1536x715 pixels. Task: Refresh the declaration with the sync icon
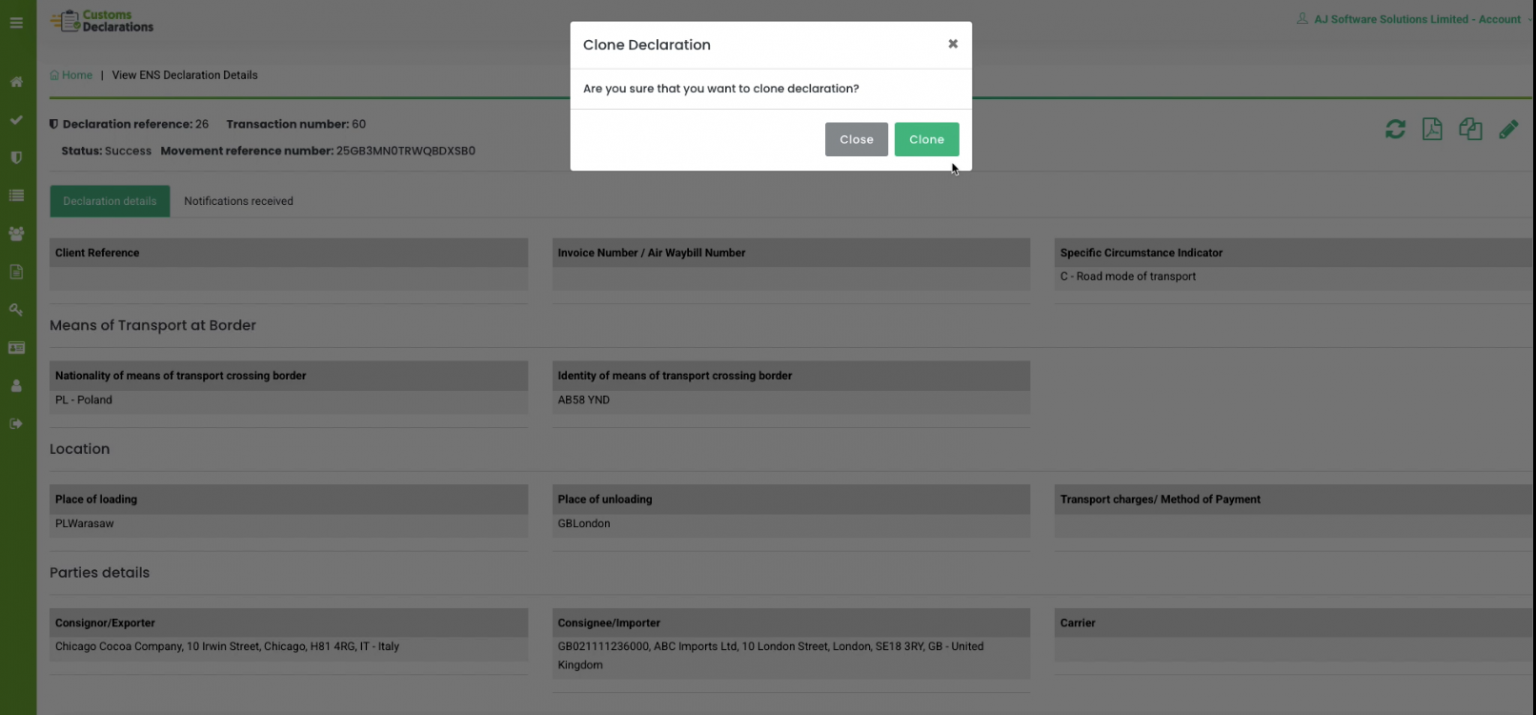coord(1394,129)
